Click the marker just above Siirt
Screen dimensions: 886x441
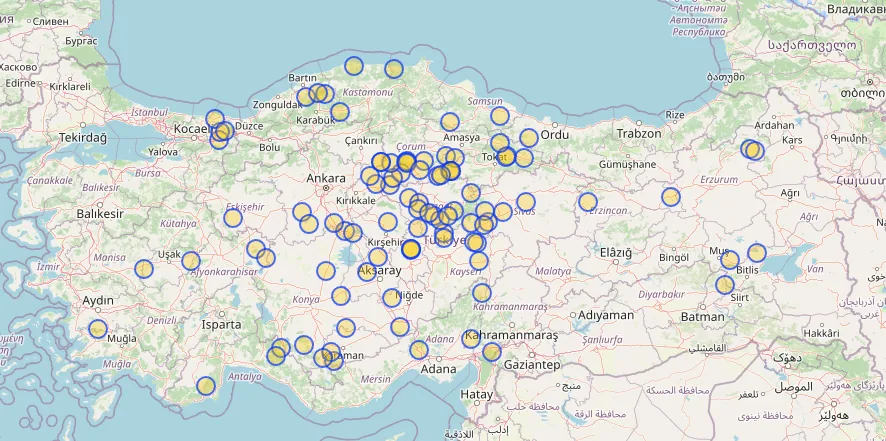coord(725,285)
